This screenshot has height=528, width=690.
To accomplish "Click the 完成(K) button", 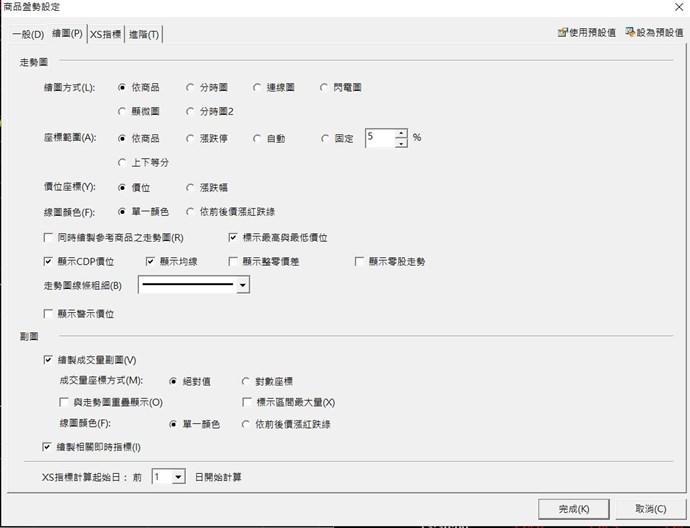I will (x=572, y=509).
